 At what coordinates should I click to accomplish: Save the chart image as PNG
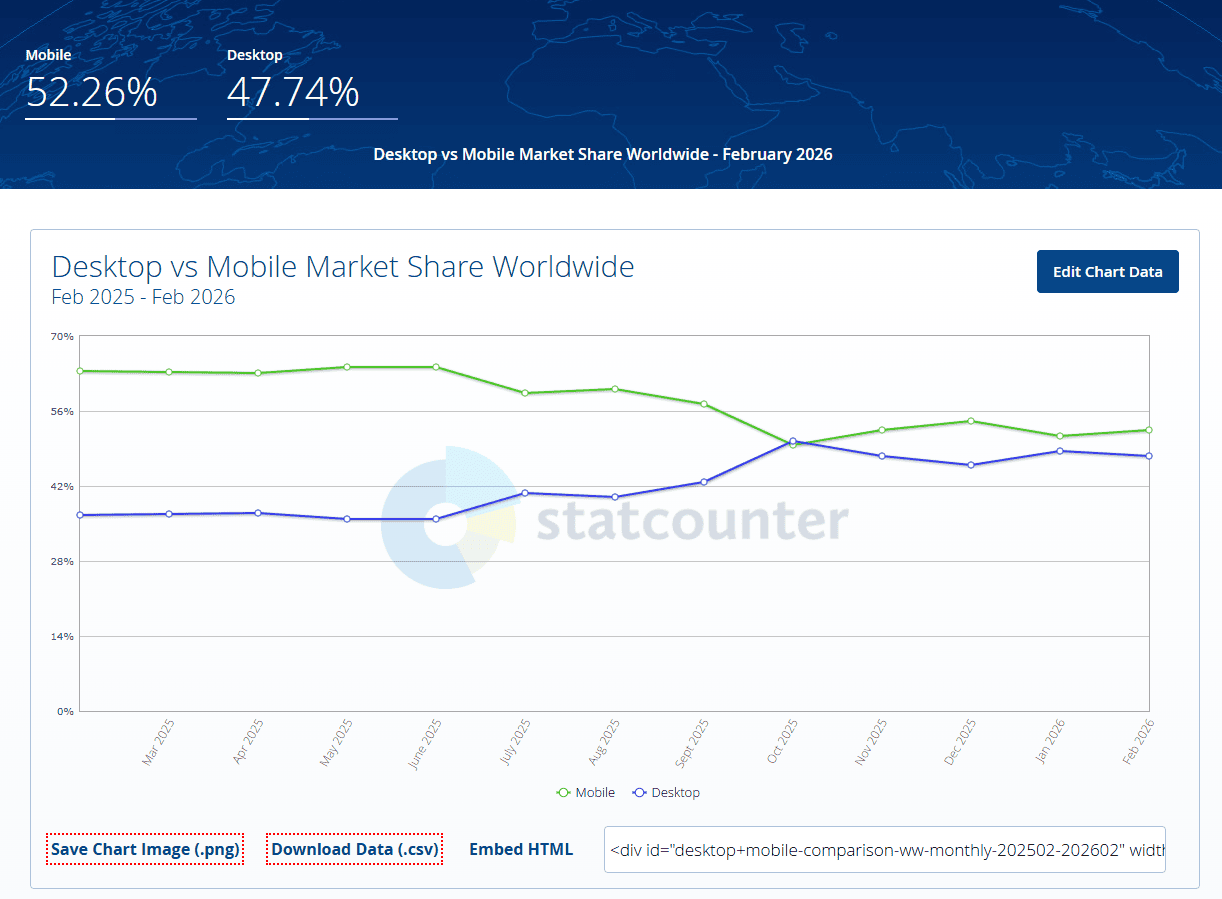click(x=144, y=848)
